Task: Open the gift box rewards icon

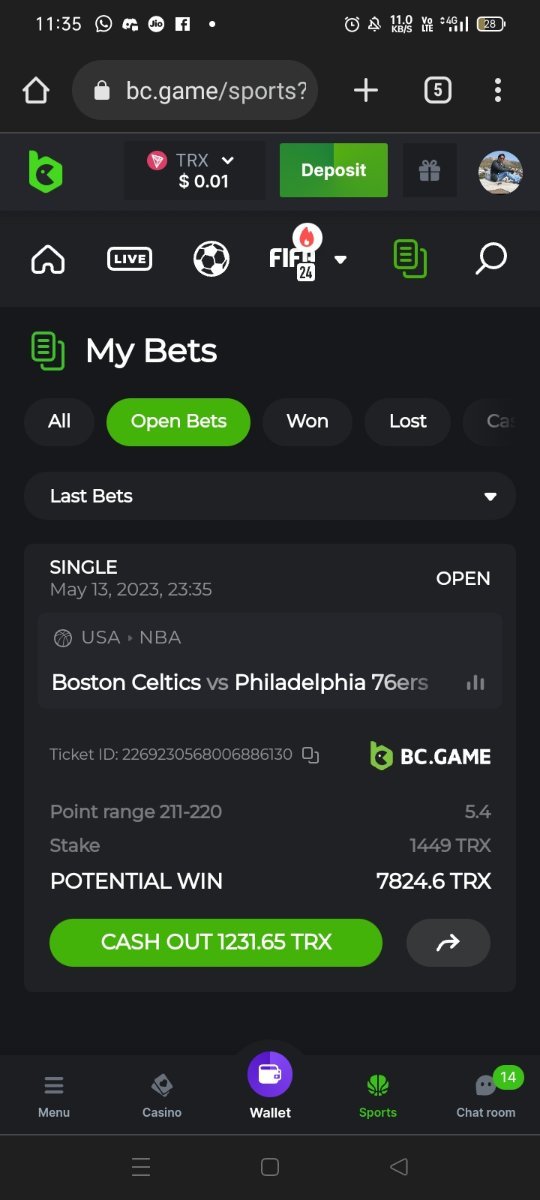Action: (430, 171)
